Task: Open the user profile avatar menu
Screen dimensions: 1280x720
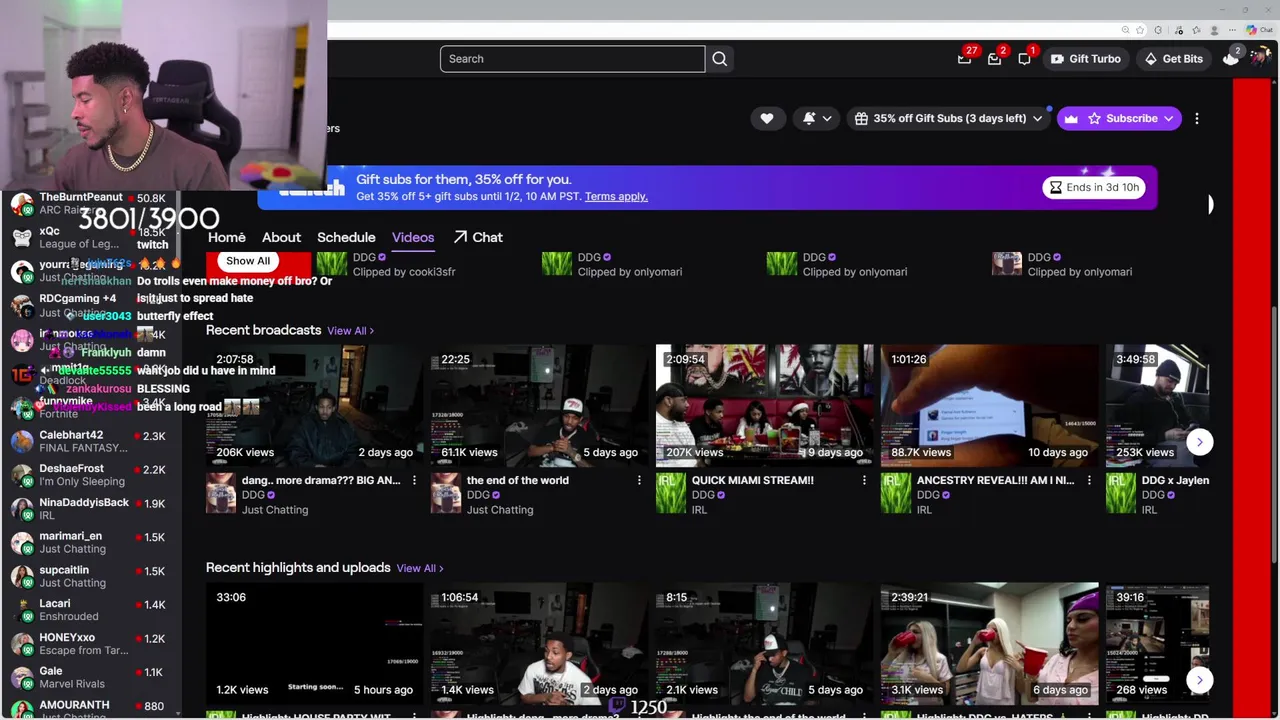Action: (x=1259, y=58)
